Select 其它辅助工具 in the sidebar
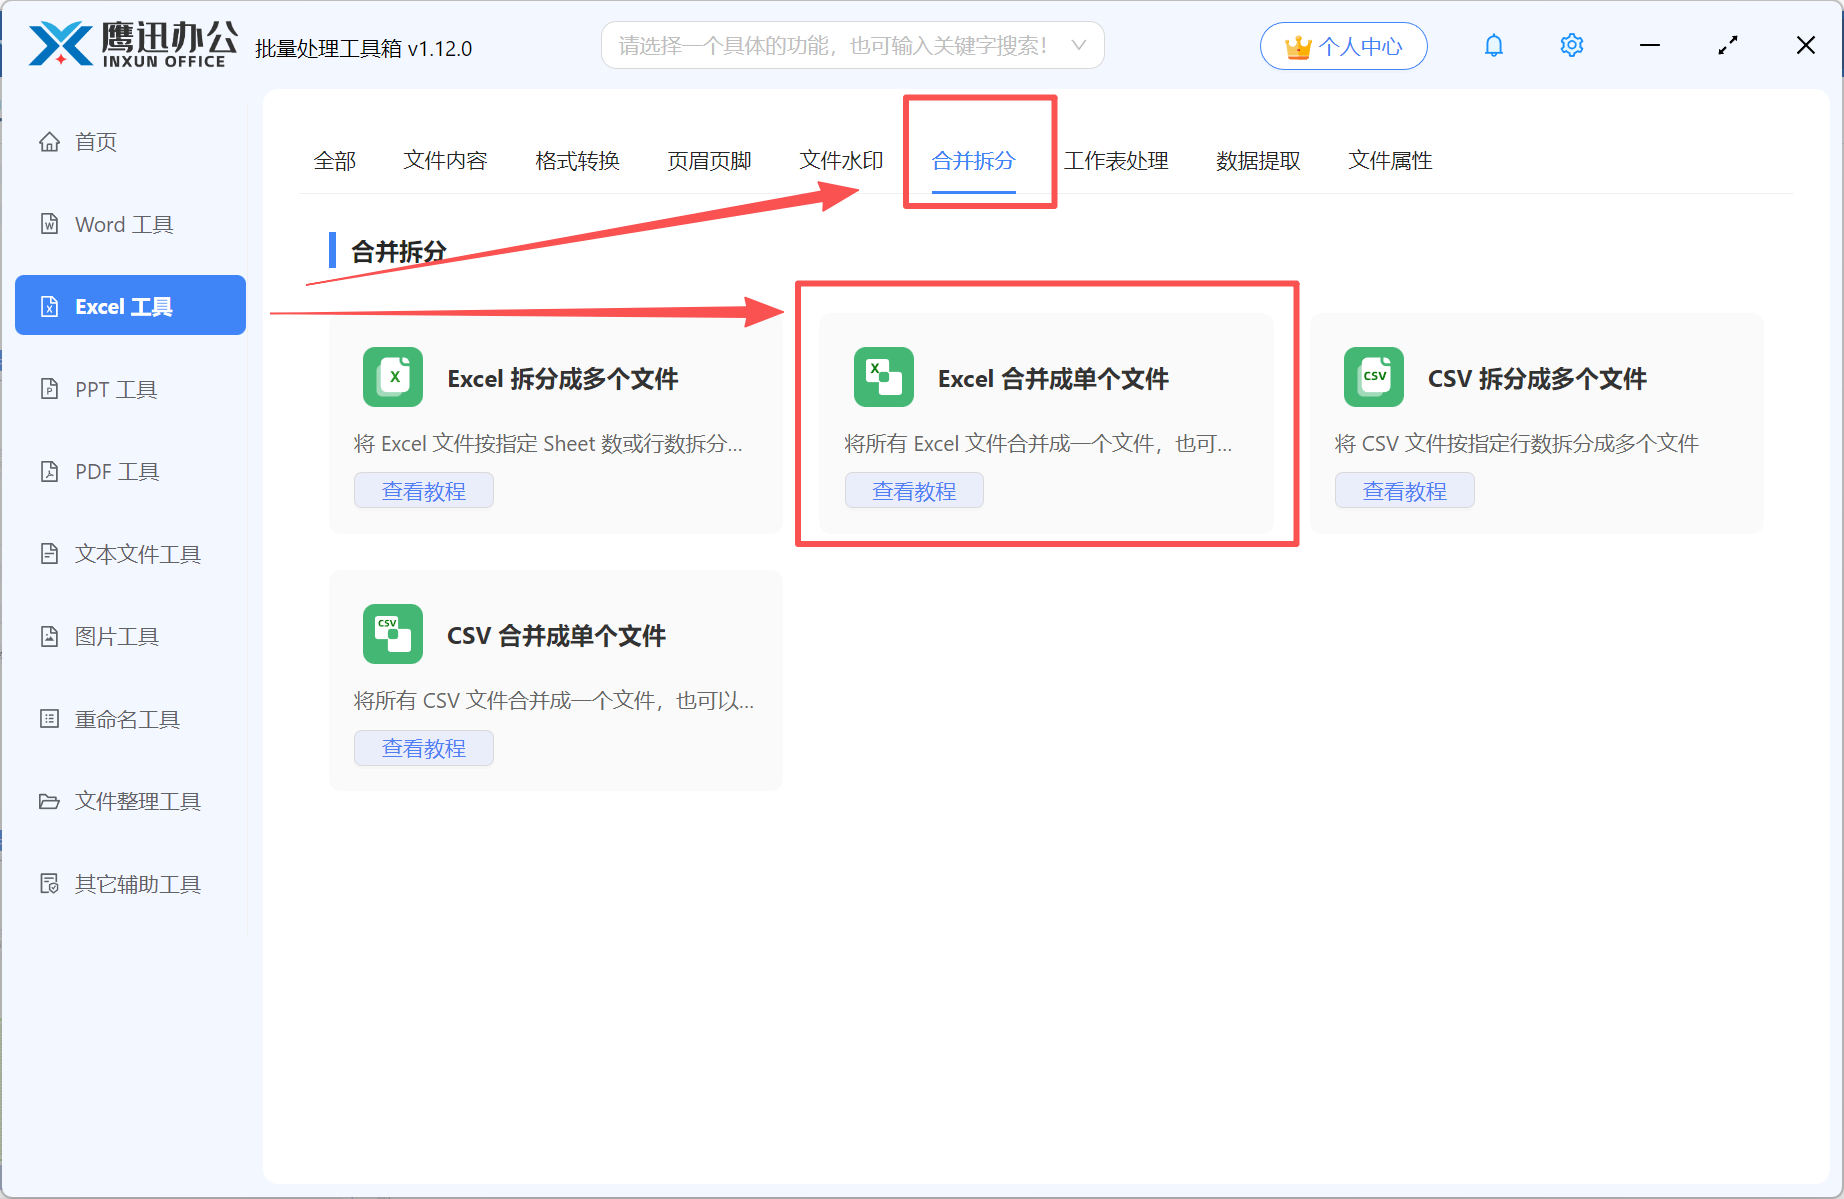 pyautogui.click(x=137, y=883)
